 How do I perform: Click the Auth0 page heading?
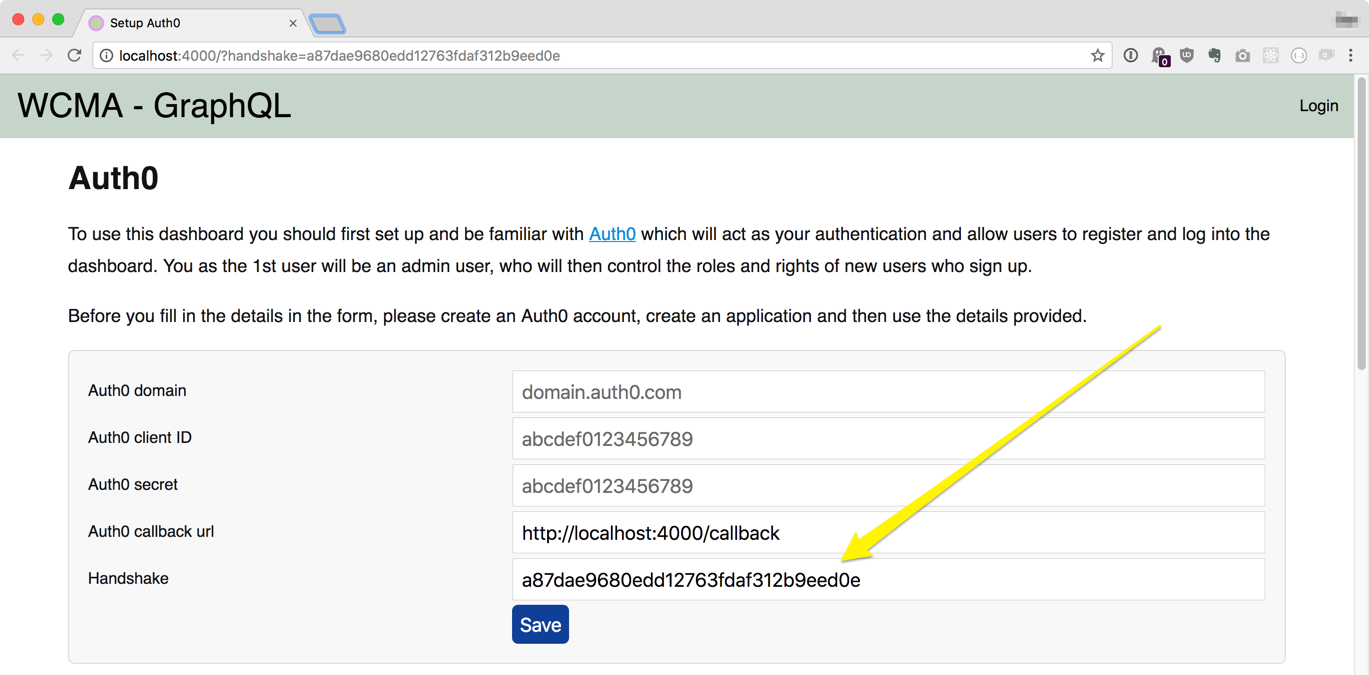(113, 178)
